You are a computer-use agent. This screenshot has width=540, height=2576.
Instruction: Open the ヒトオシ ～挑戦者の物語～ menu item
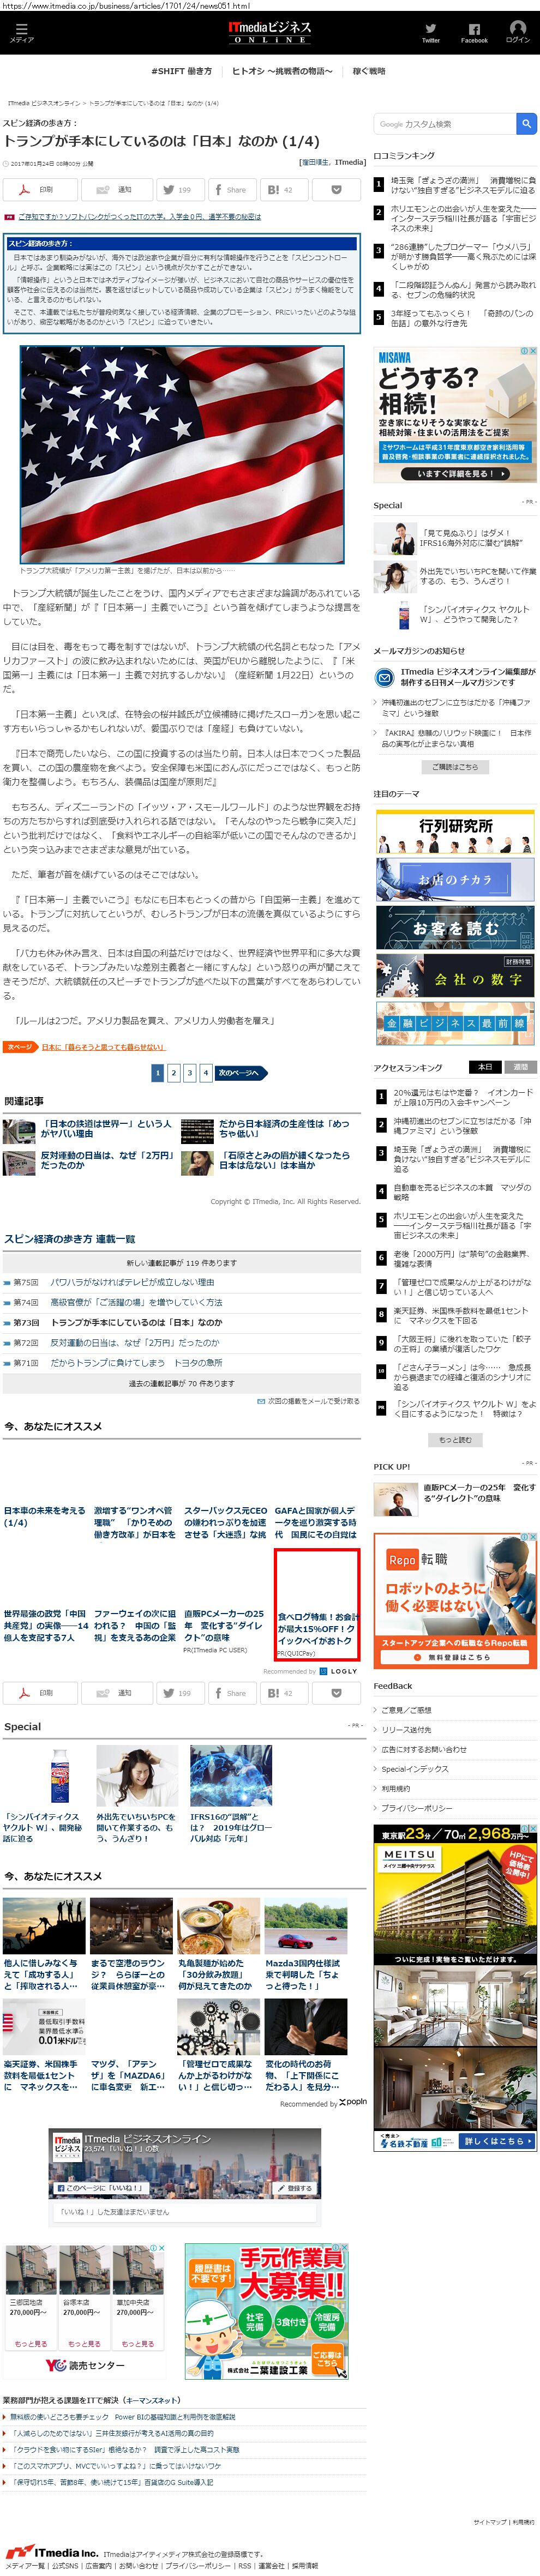pos(282,71)
